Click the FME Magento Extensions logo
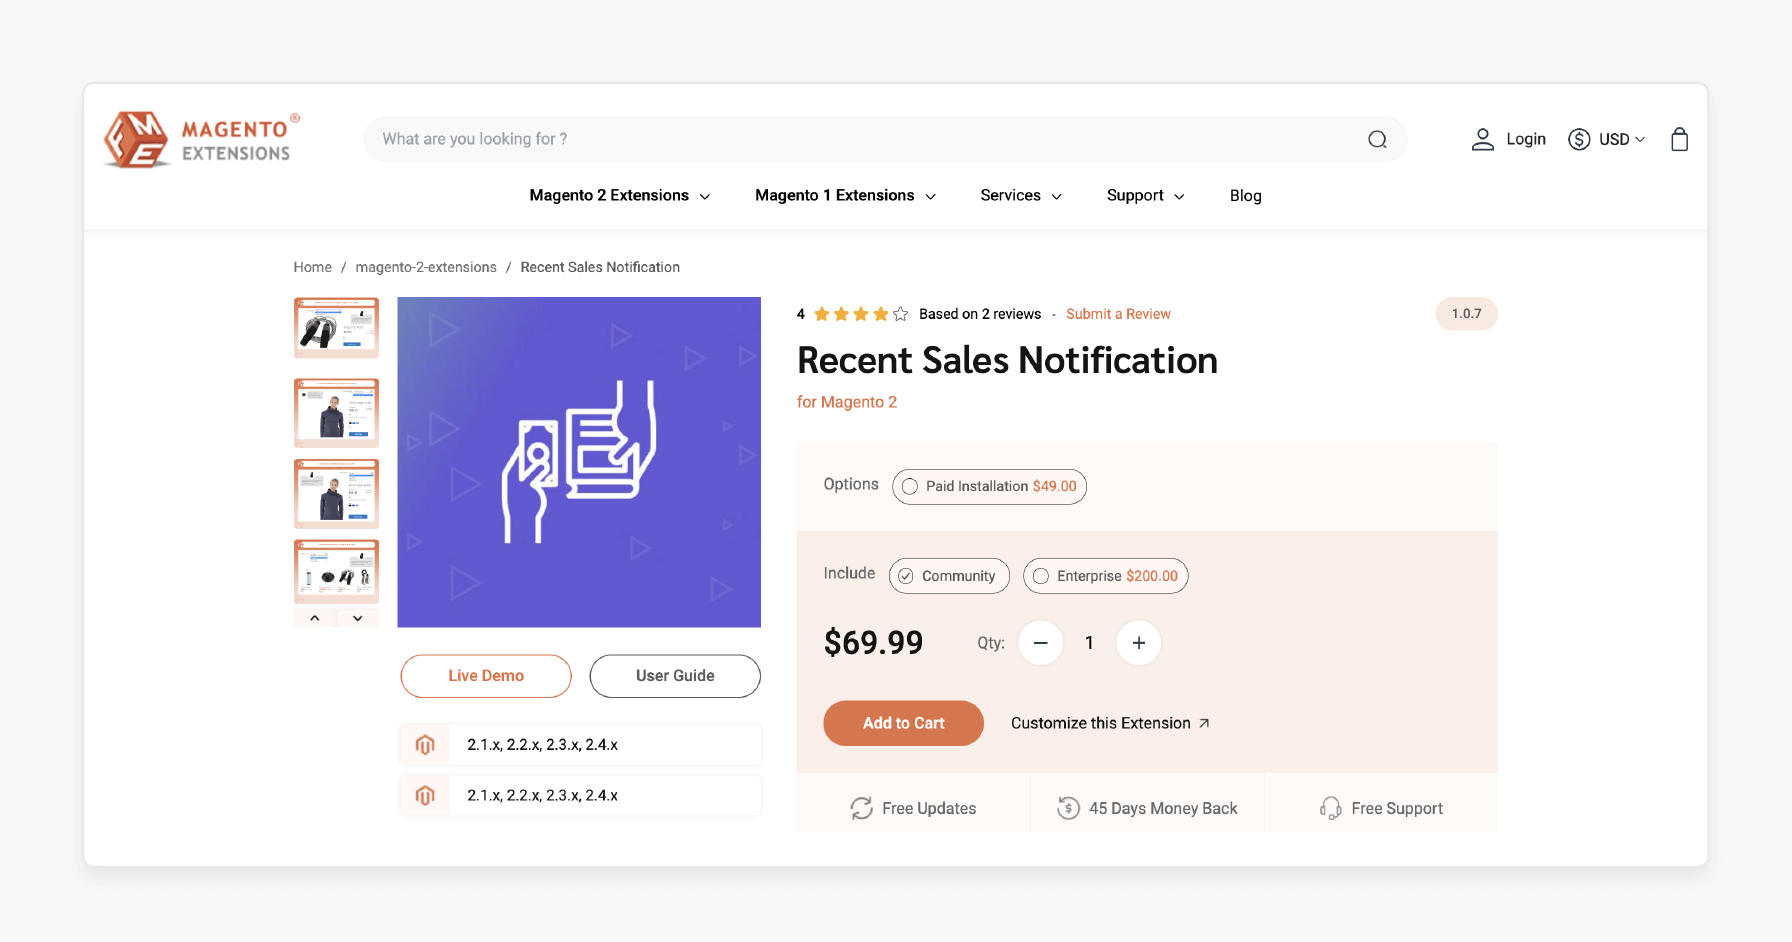Viewport: 1792px width, 942px height. [x=199, y=139]
